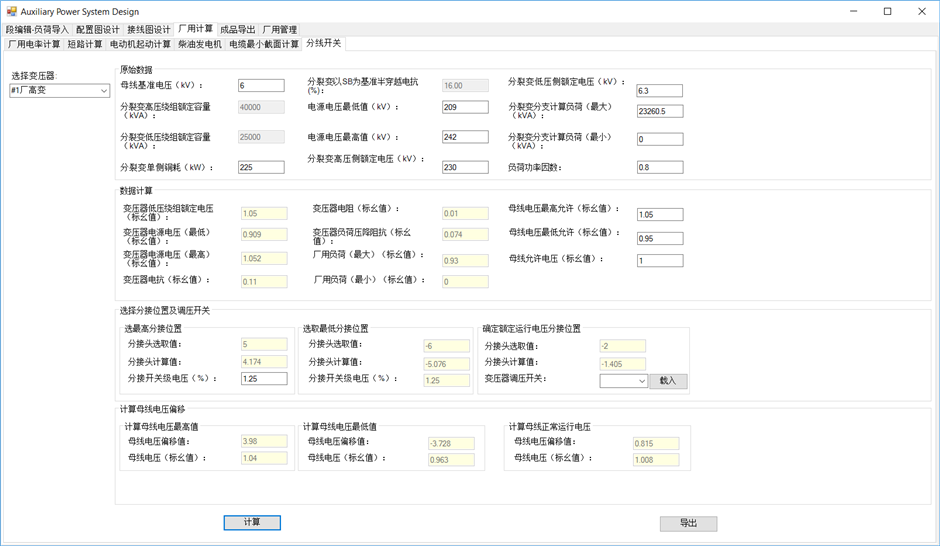Viewport: 940px width, 546px height.
Task: Open the 选择变压器 dropdown showing #1厂高变
Action: coord(59,91)
